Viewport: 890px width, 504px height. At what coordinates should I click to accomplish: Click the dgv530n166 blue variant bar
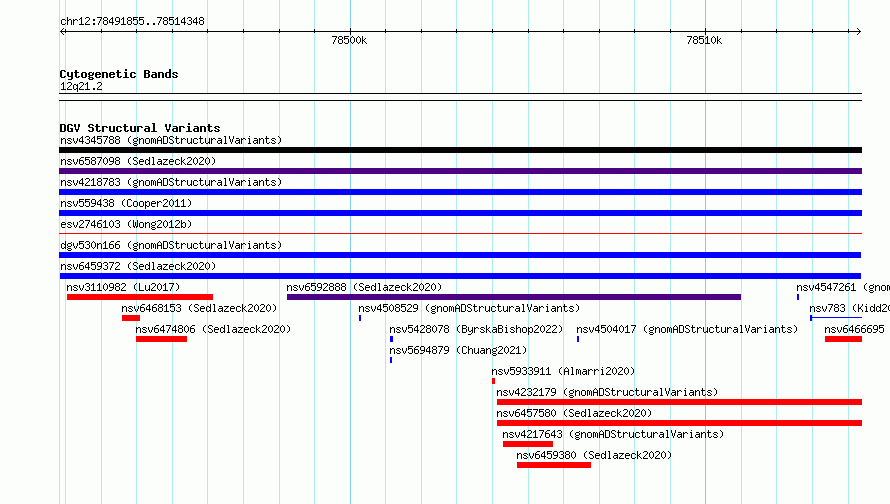pos(460,255)
